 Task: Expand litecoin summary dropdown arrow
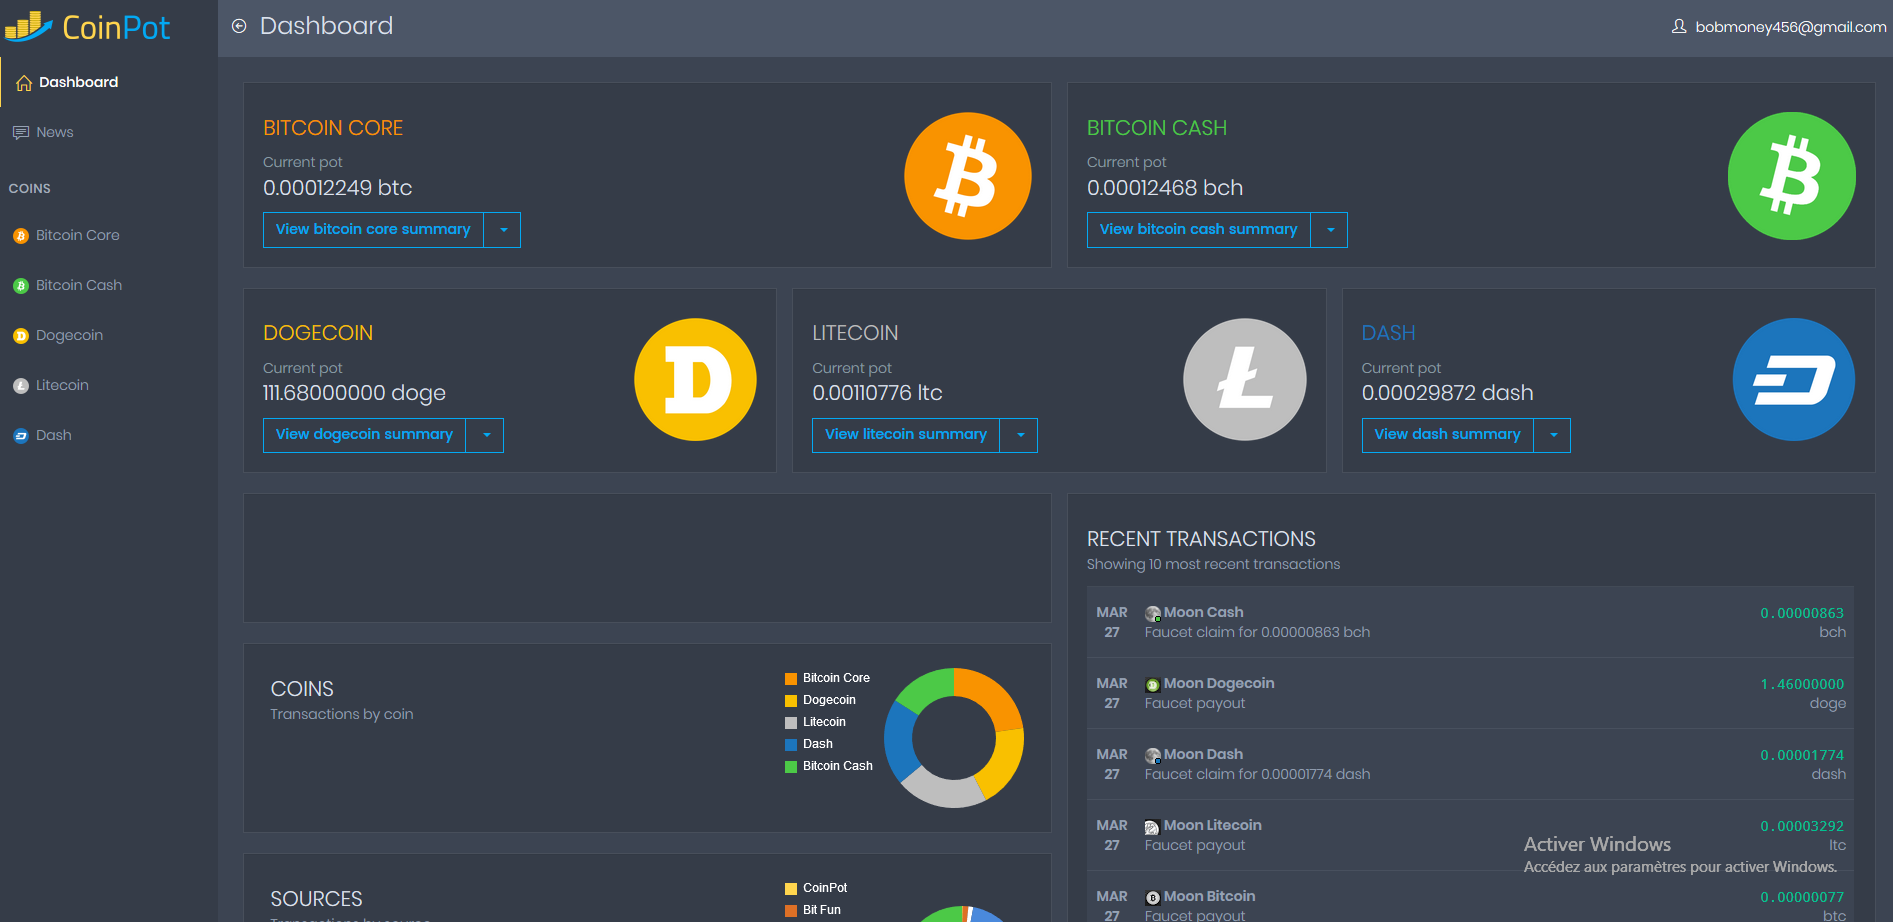point(1020,435)
